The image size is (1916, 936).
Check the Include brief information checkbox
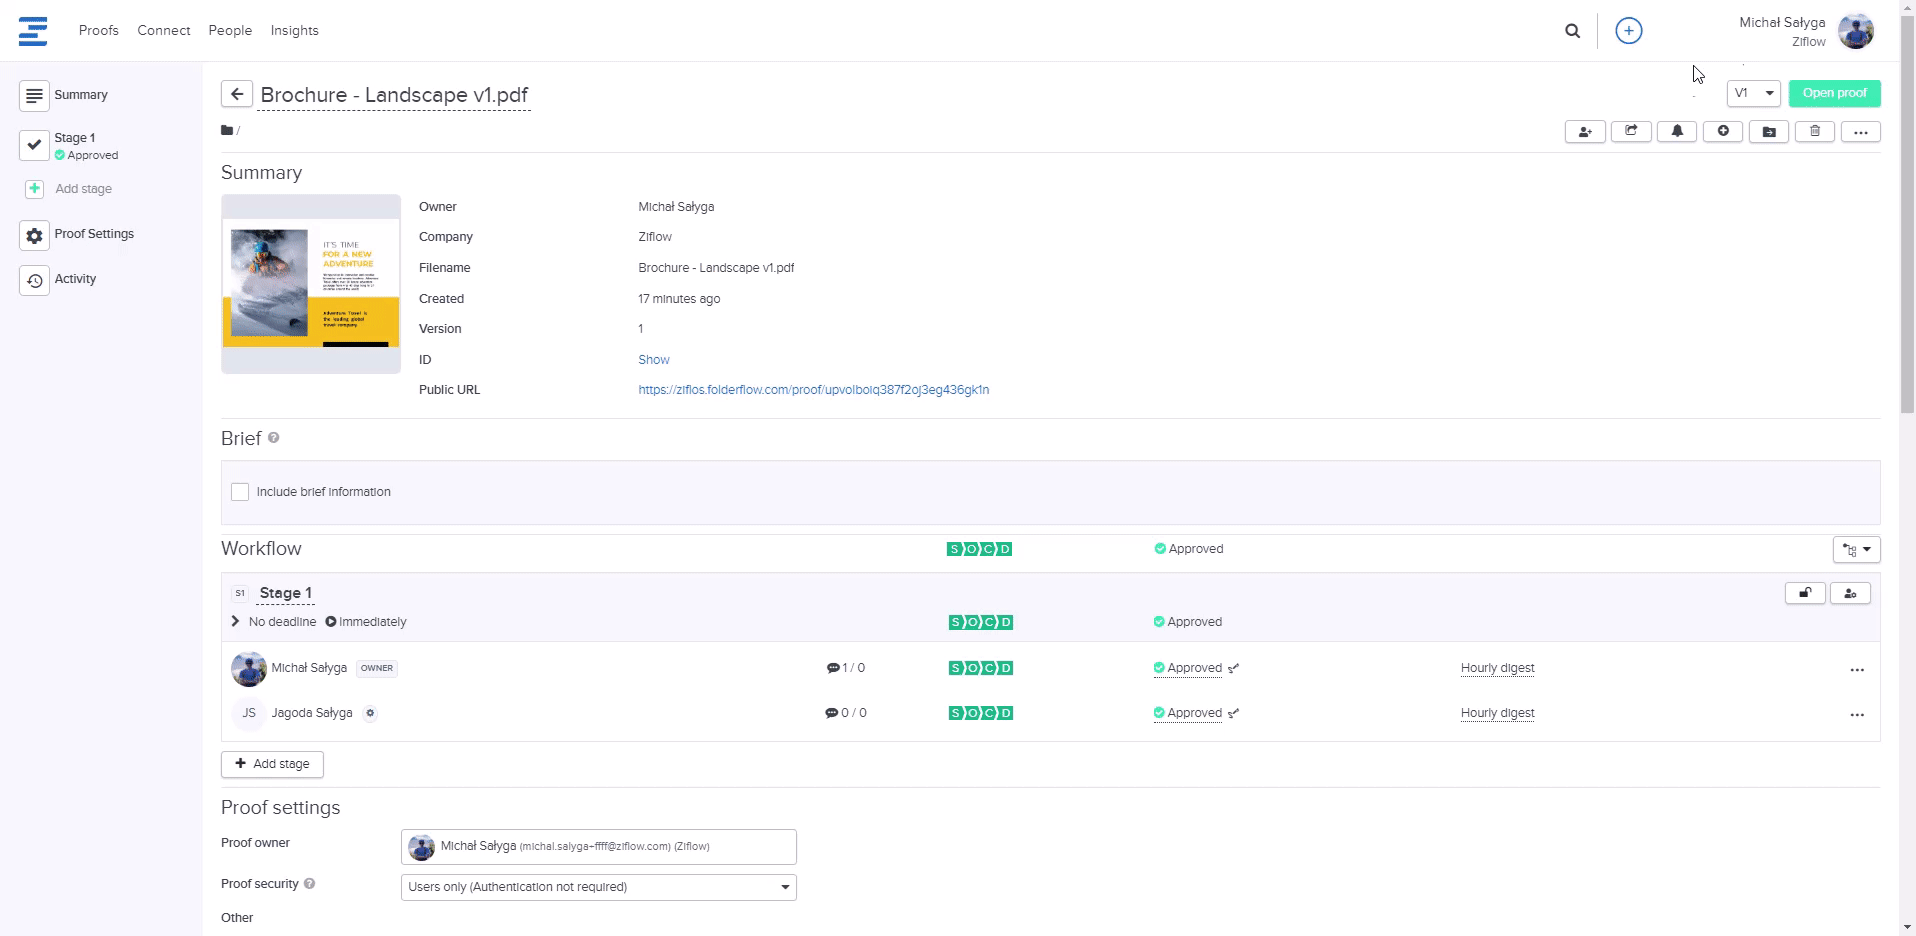tap(240, 492)
